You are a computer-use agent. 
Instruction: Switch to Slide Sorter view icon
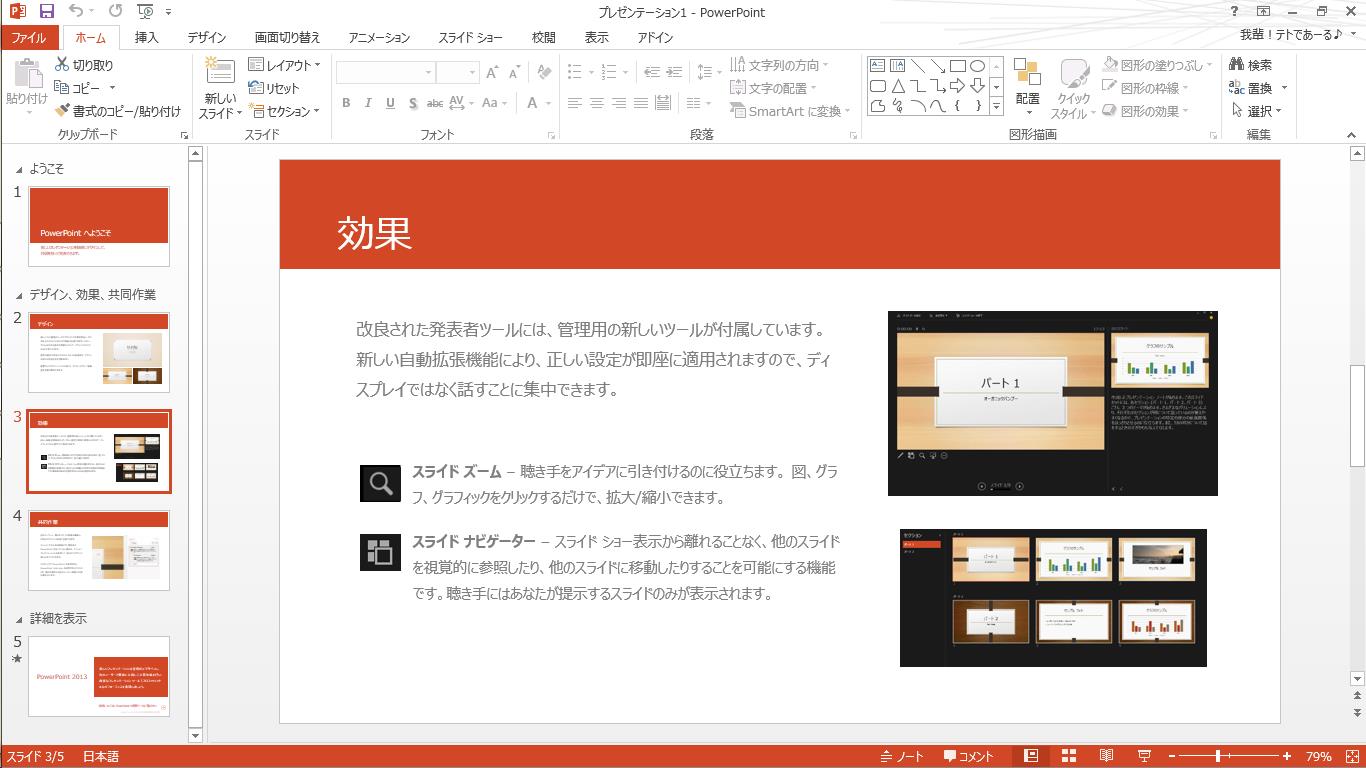(1068, 757)
